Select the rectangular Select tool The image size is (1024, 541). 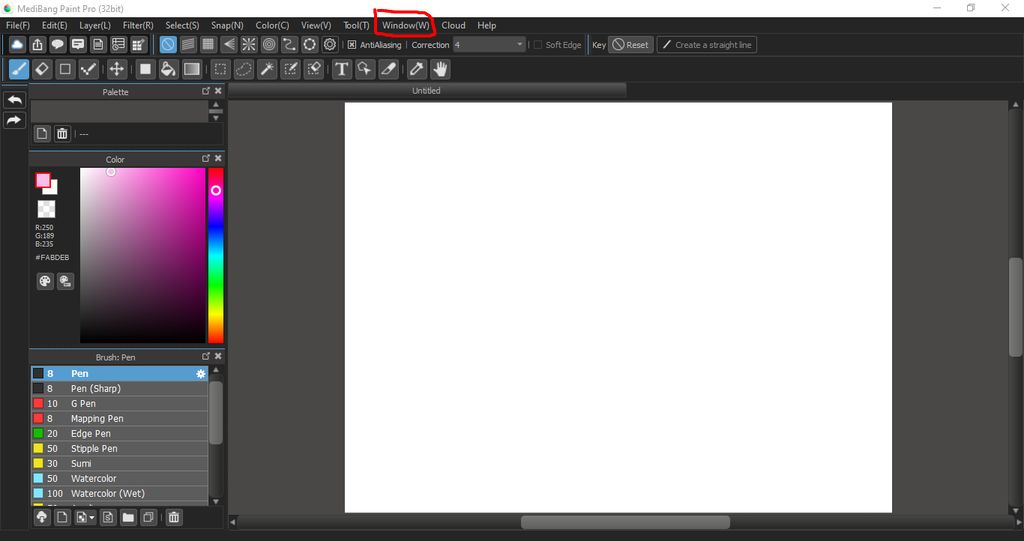pyautogui.click(x=221, y=69)
